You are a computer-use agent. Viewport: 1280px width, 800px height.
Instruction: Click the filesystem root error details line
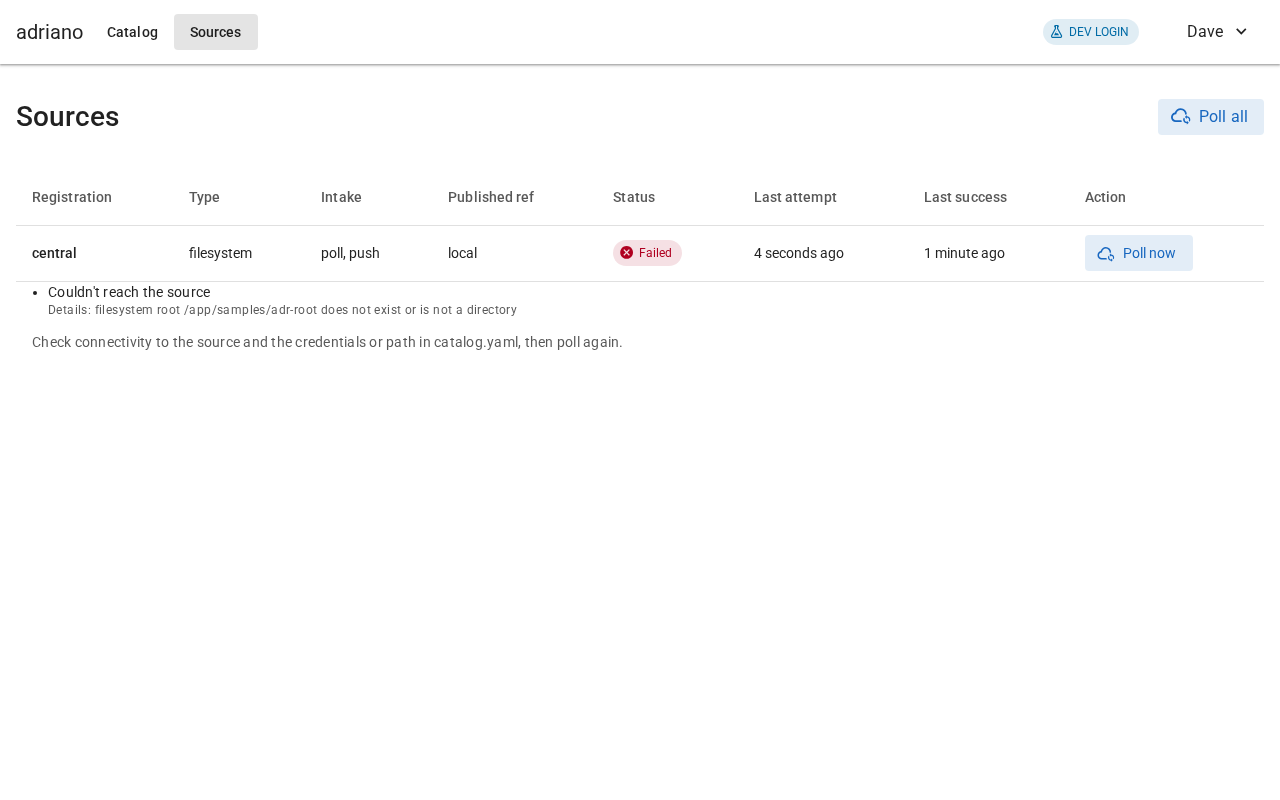point(282,310)
